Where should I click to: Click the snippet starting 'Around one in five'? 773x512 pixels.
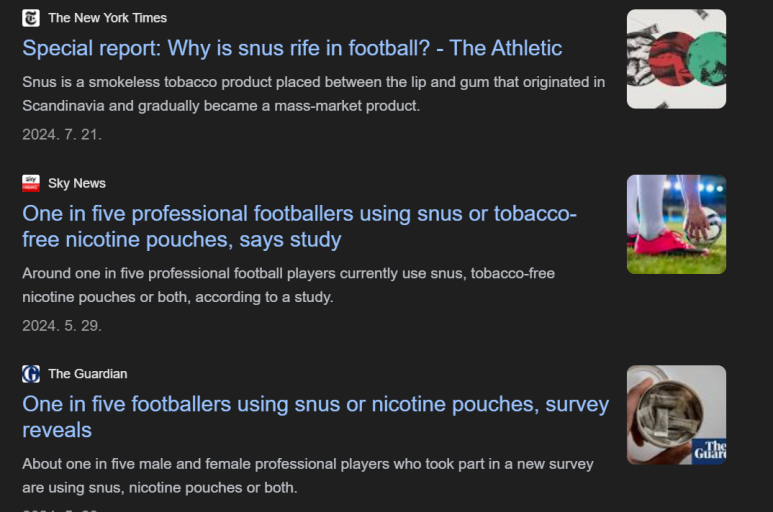(288, 285)
